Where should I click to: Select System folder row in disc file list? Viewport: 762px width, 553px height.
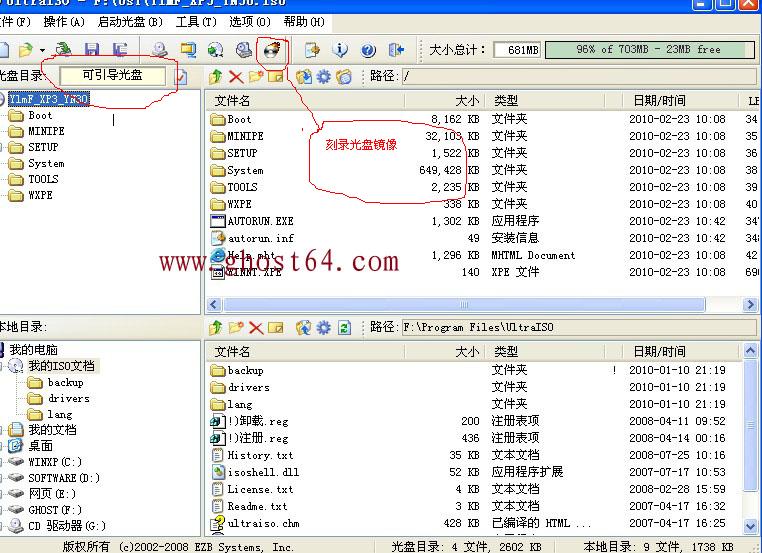tap(245, 171)
